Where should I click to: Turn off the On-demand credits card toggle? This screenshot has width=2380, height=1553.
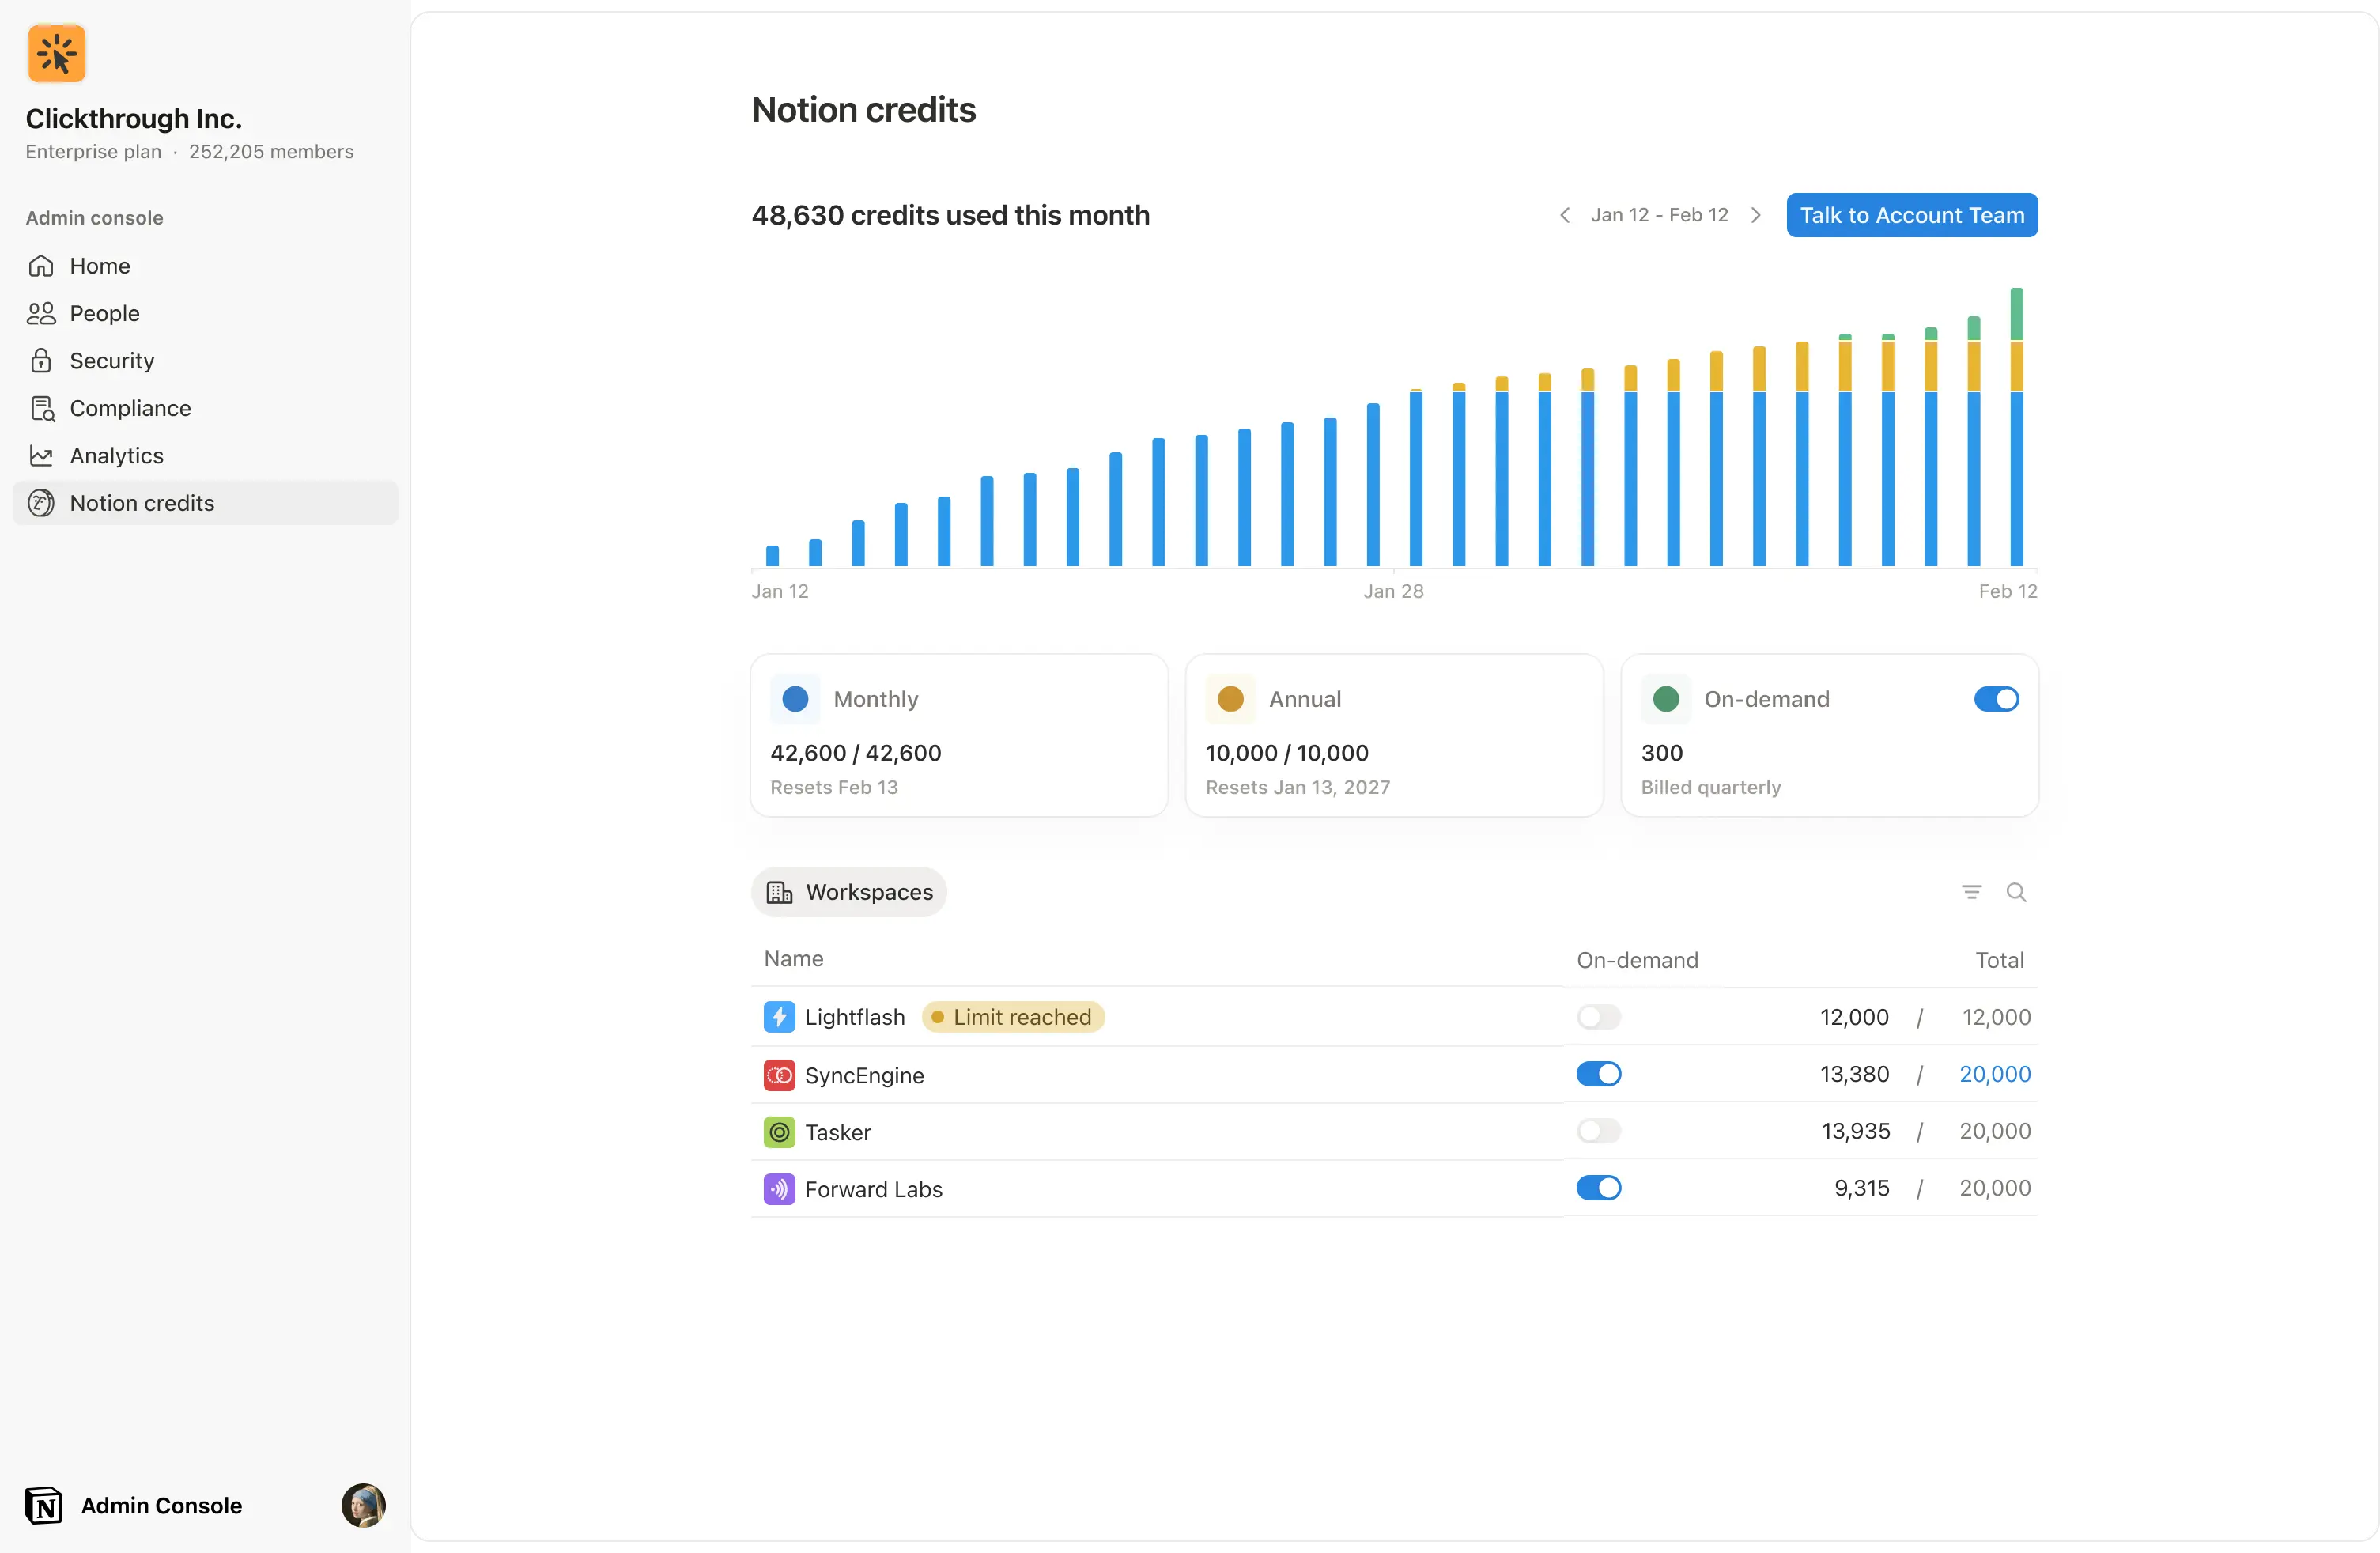(1996, 699)
